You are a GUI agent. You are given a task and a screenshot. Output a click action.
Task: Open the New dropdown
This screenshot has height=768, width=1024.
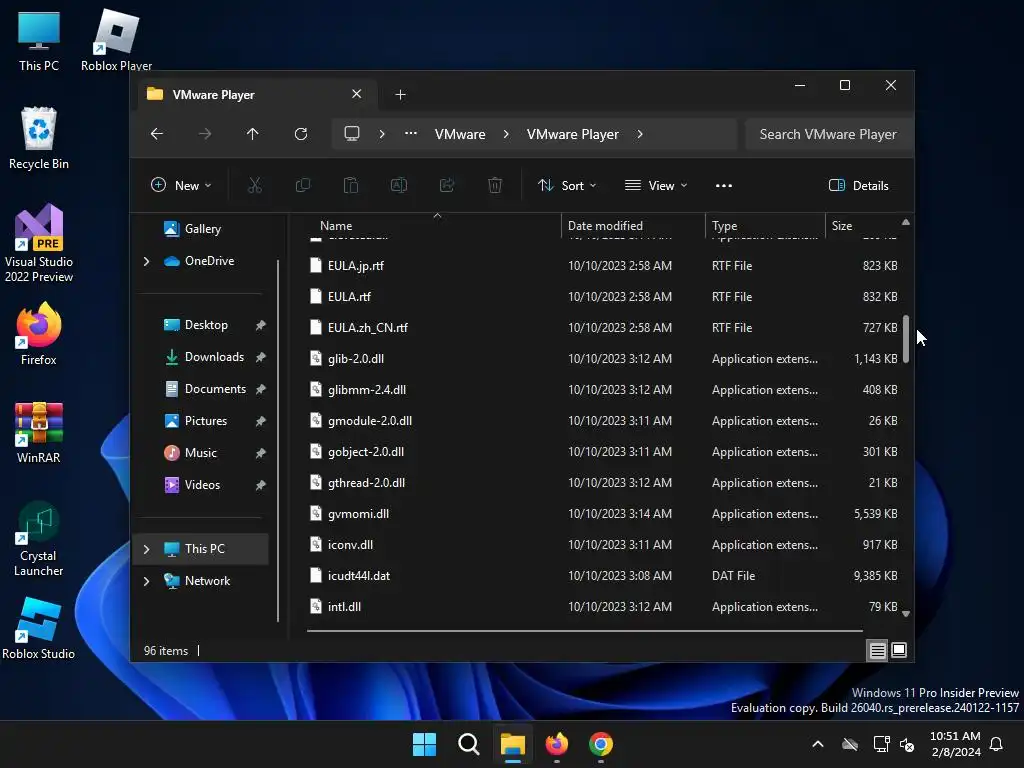click(181, 185)
